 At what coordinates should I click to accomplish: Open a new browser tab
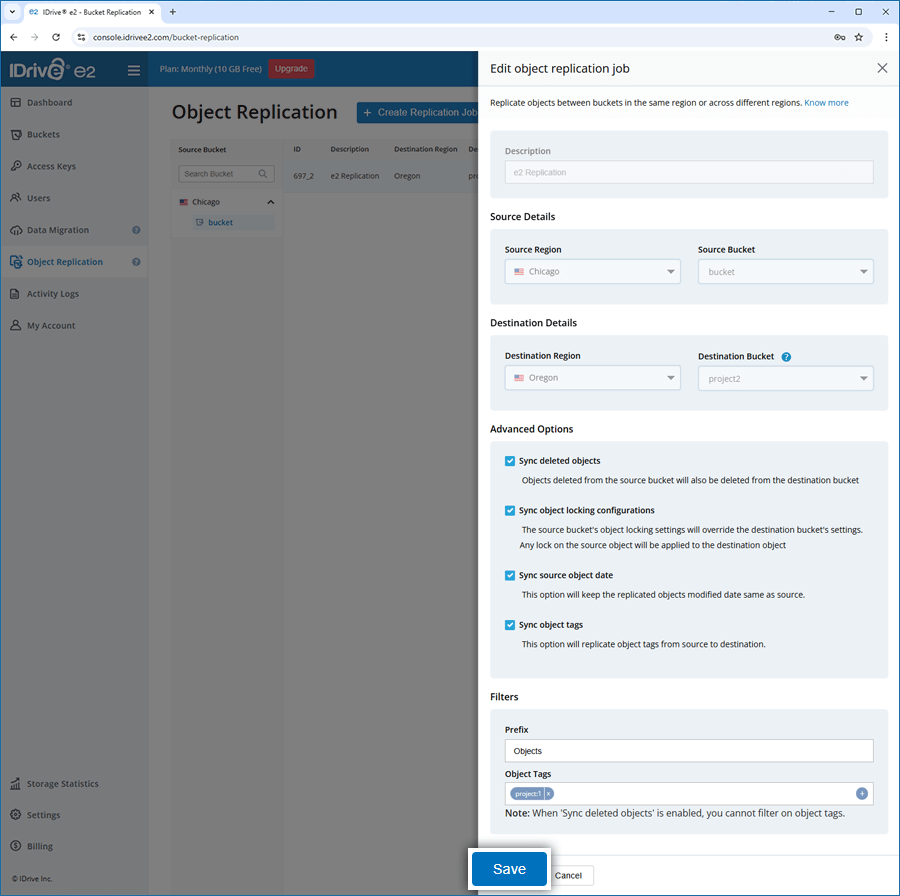pos(173,12)
